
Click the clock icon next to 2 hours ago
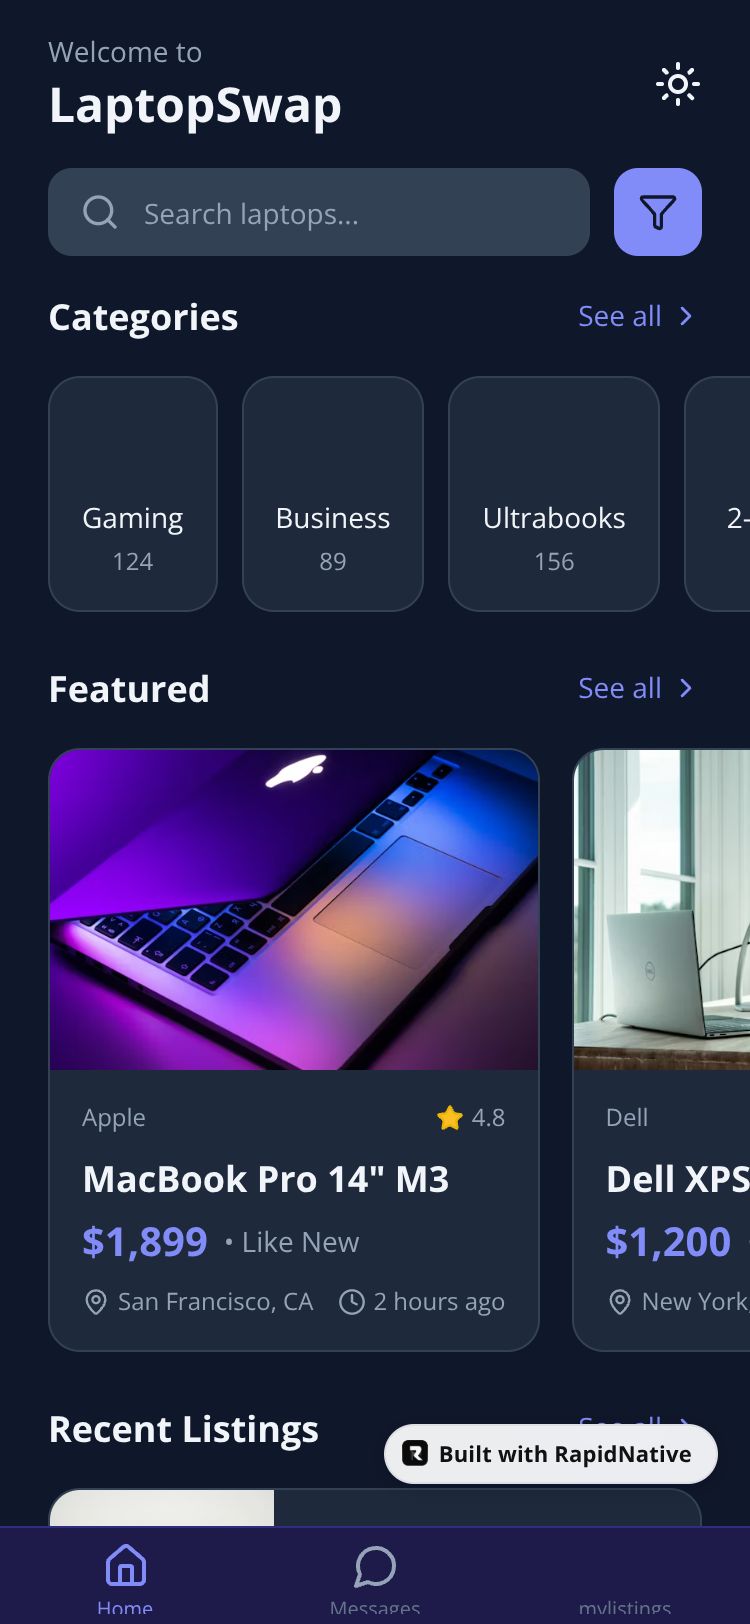click(352, 1302)
